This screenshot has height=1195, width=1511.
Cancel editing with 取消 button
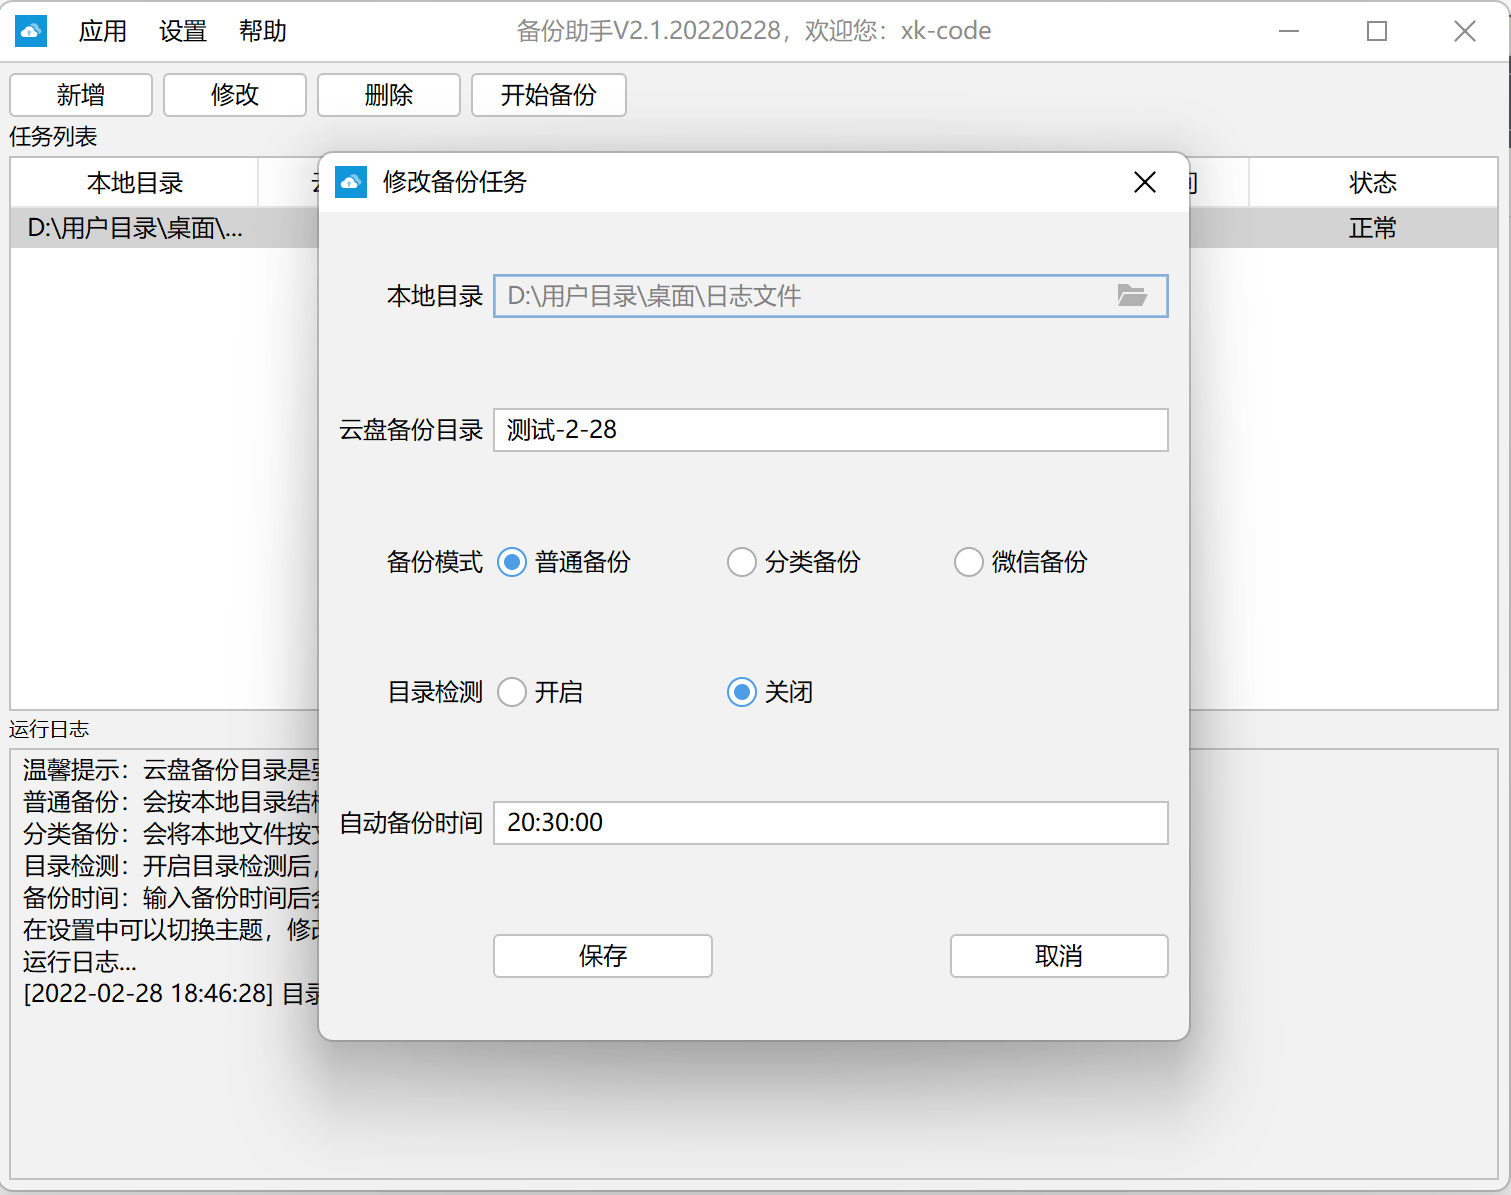[1059, 956]
